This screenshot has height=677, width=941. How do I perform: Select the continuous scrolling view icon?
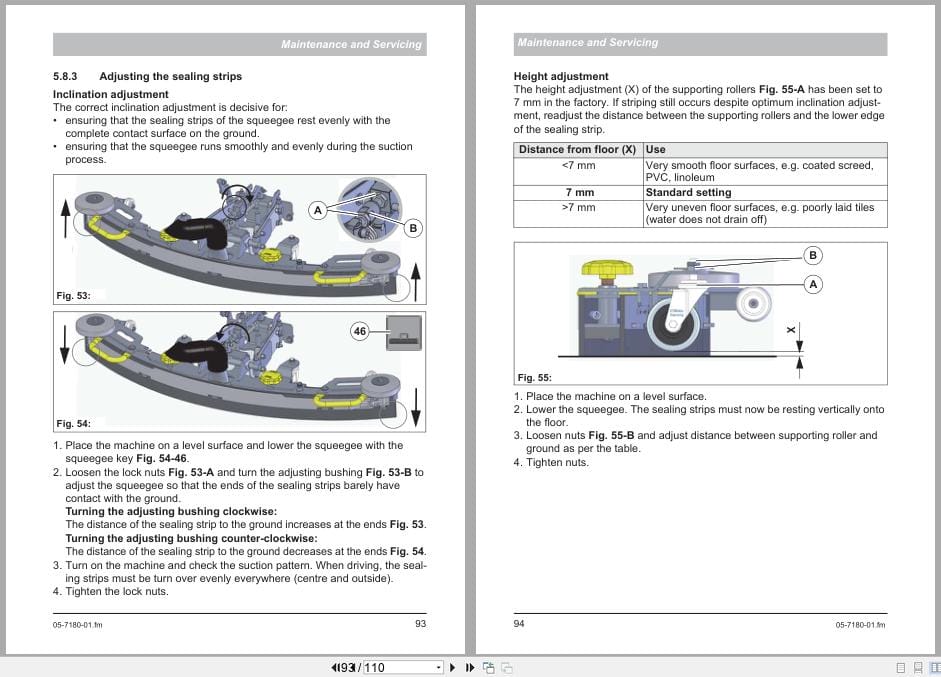click(918, 666)
